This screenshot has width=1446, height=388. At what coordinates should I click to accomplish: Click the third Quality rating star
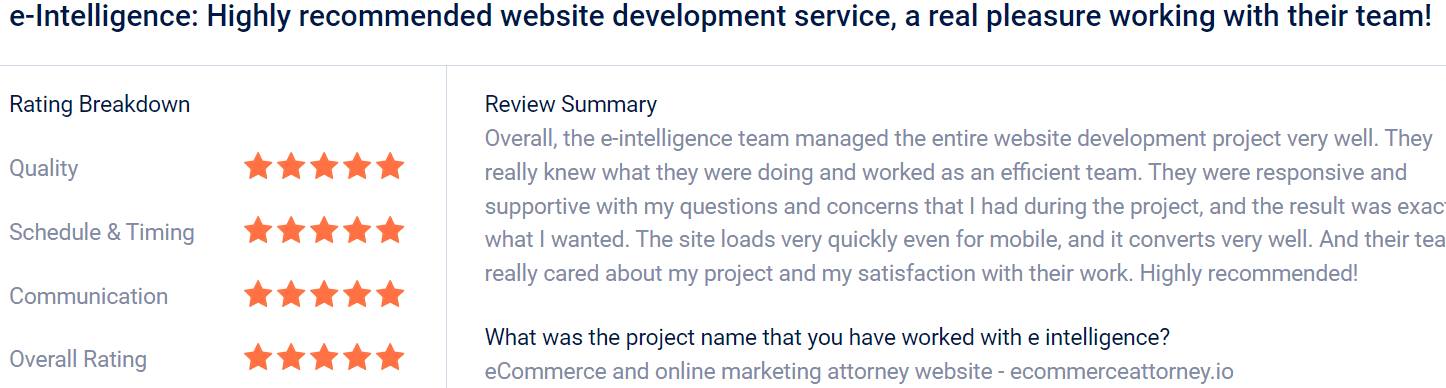click(324, 166)
